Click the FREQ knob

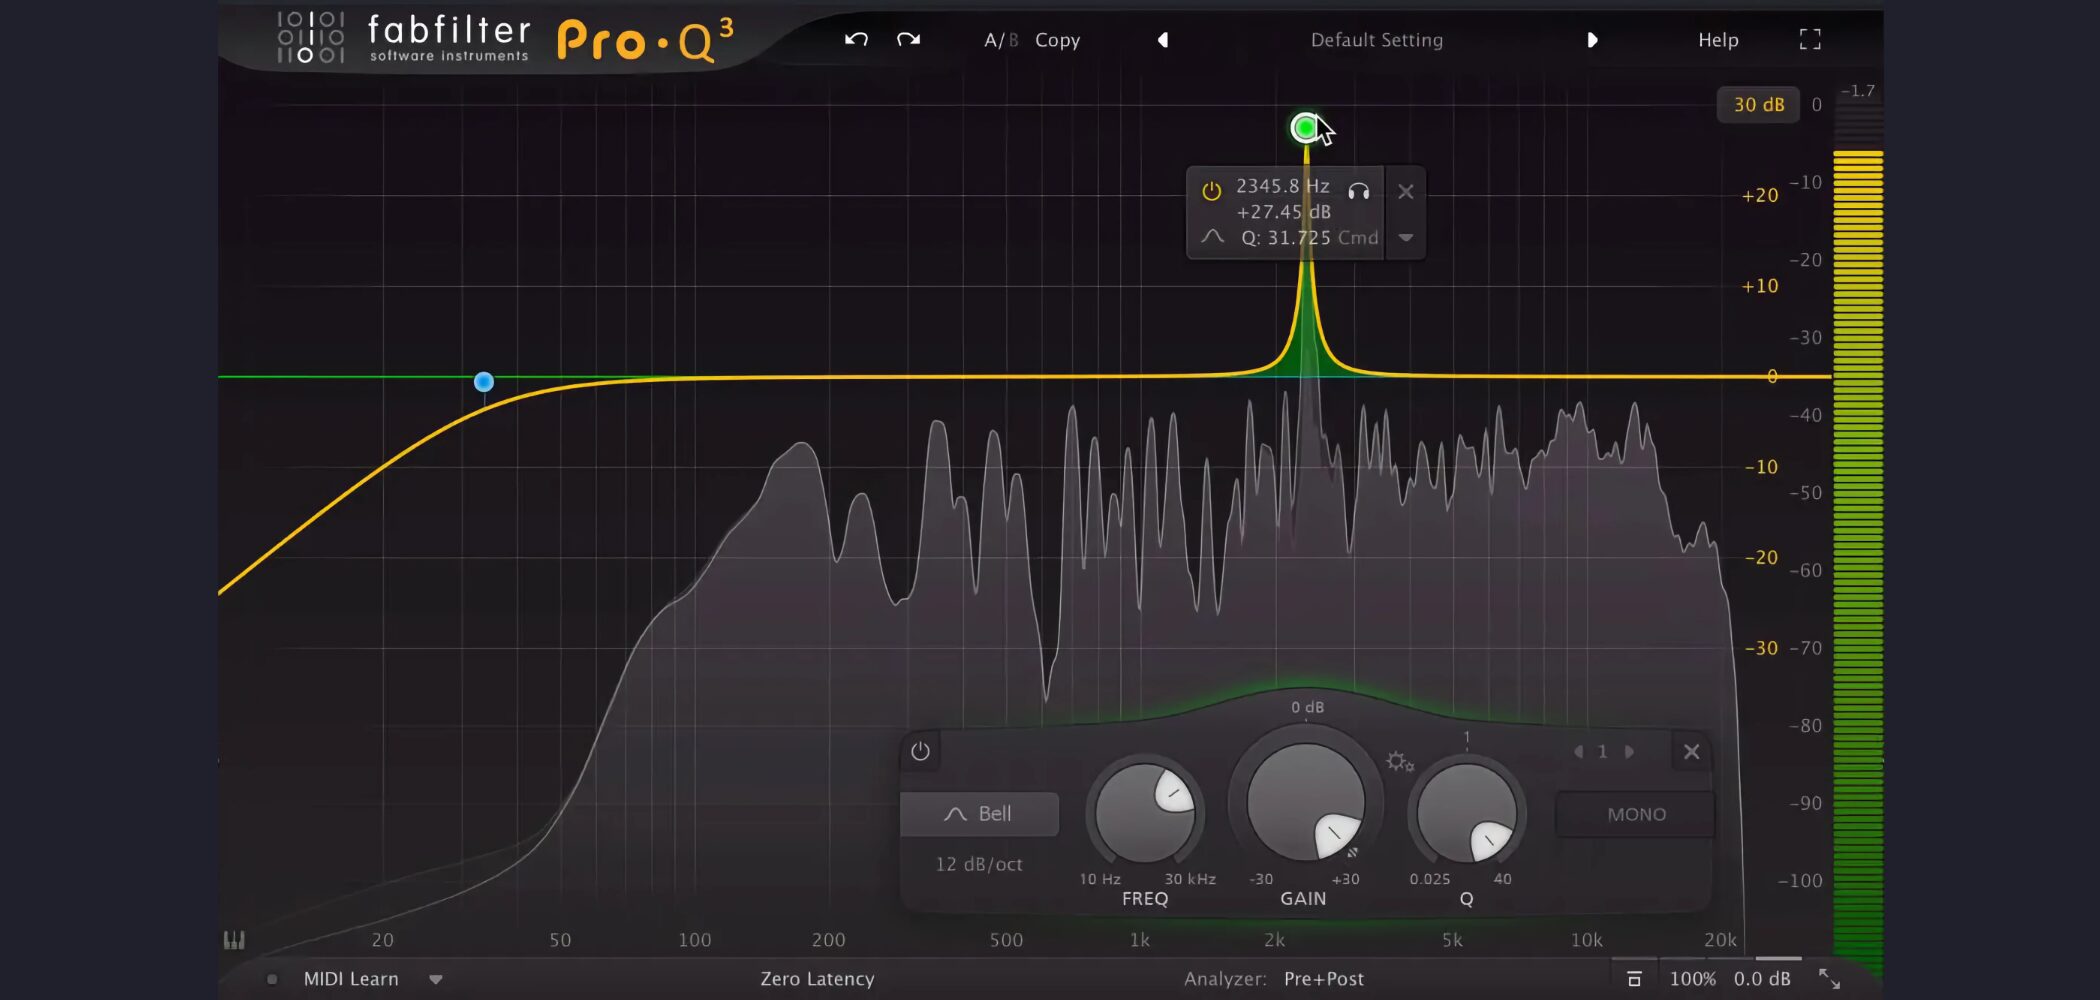(x=1144, y=813)
